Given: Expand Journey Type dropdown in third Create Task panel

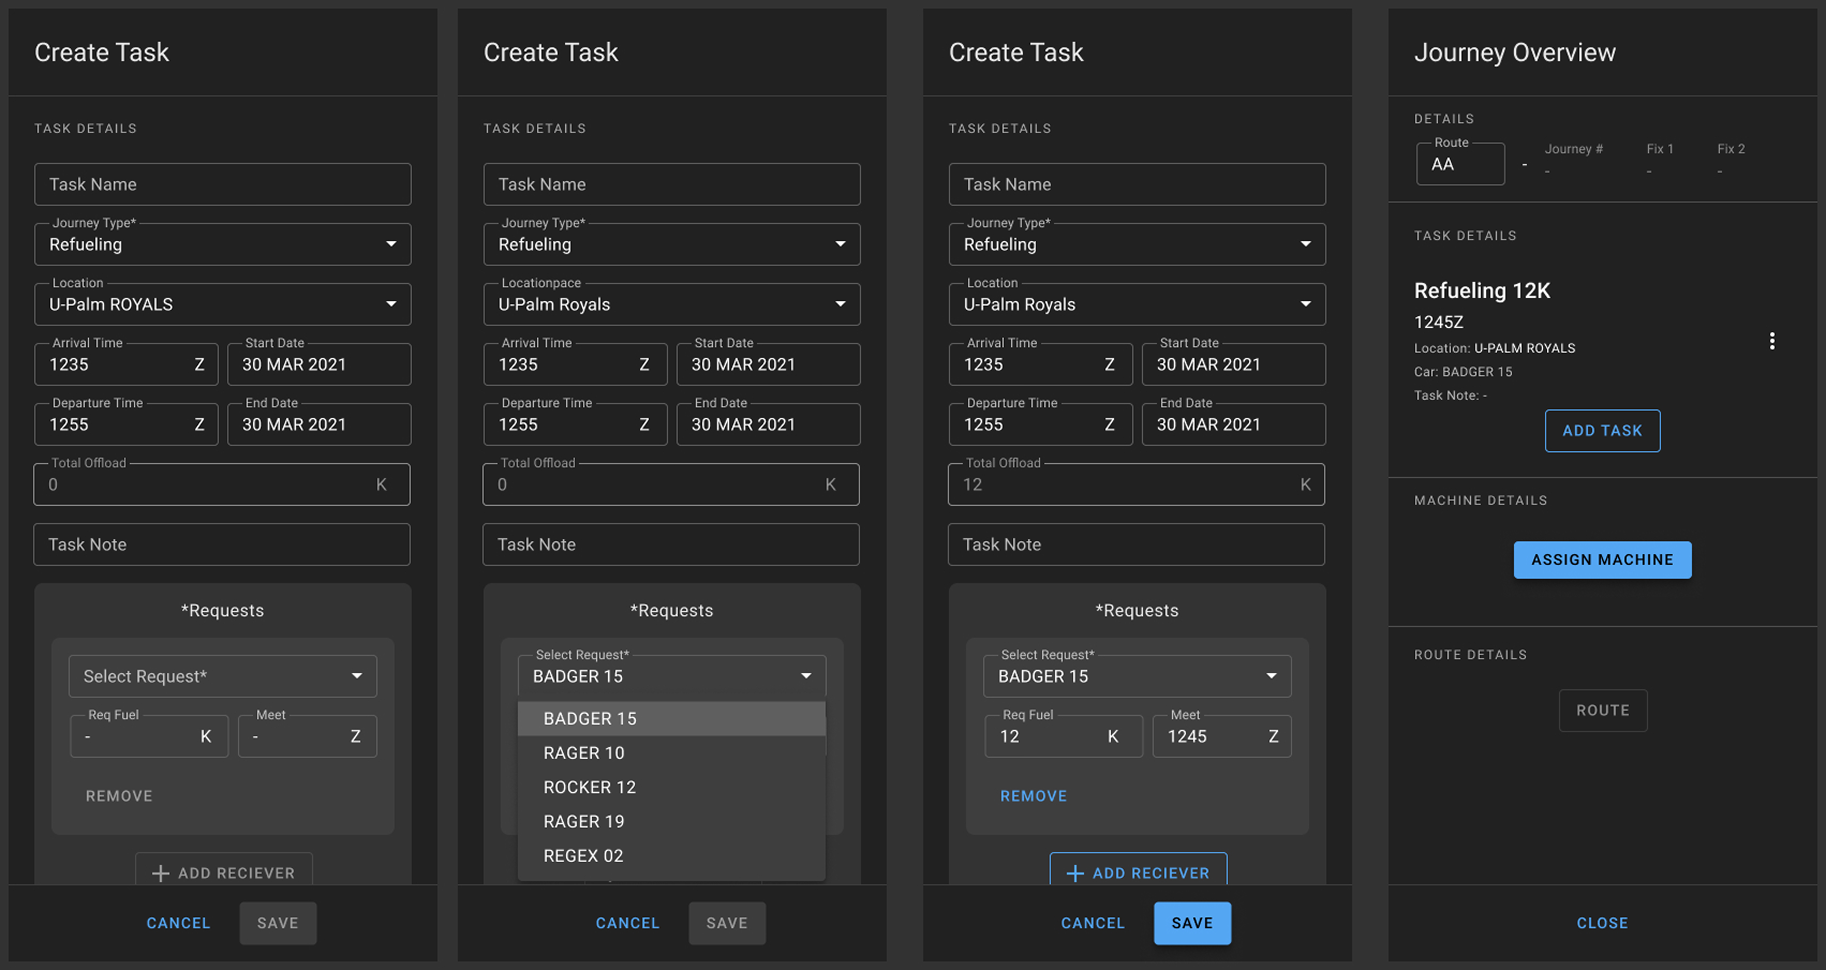Looking at the screenshot, I should click(1137, 244).
